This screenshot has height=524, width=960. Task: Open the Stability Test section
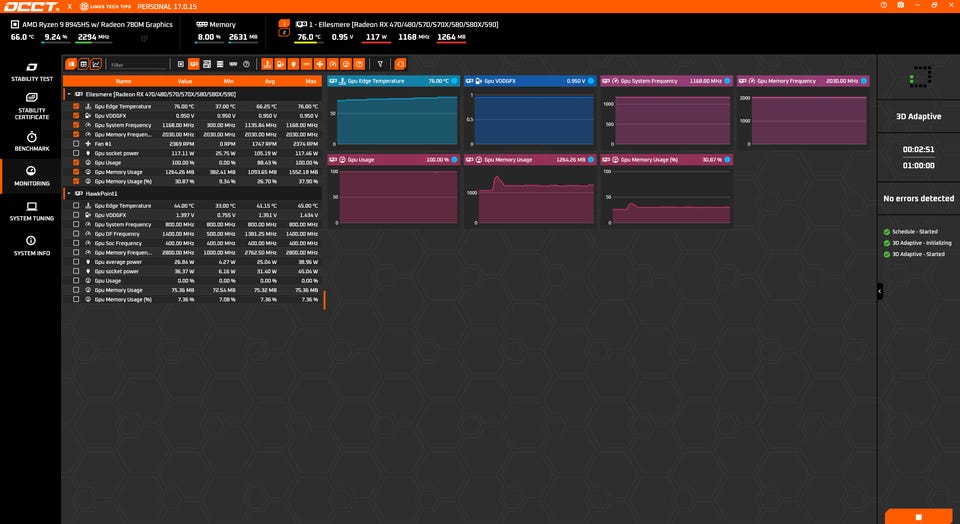[x=32, y=72]
